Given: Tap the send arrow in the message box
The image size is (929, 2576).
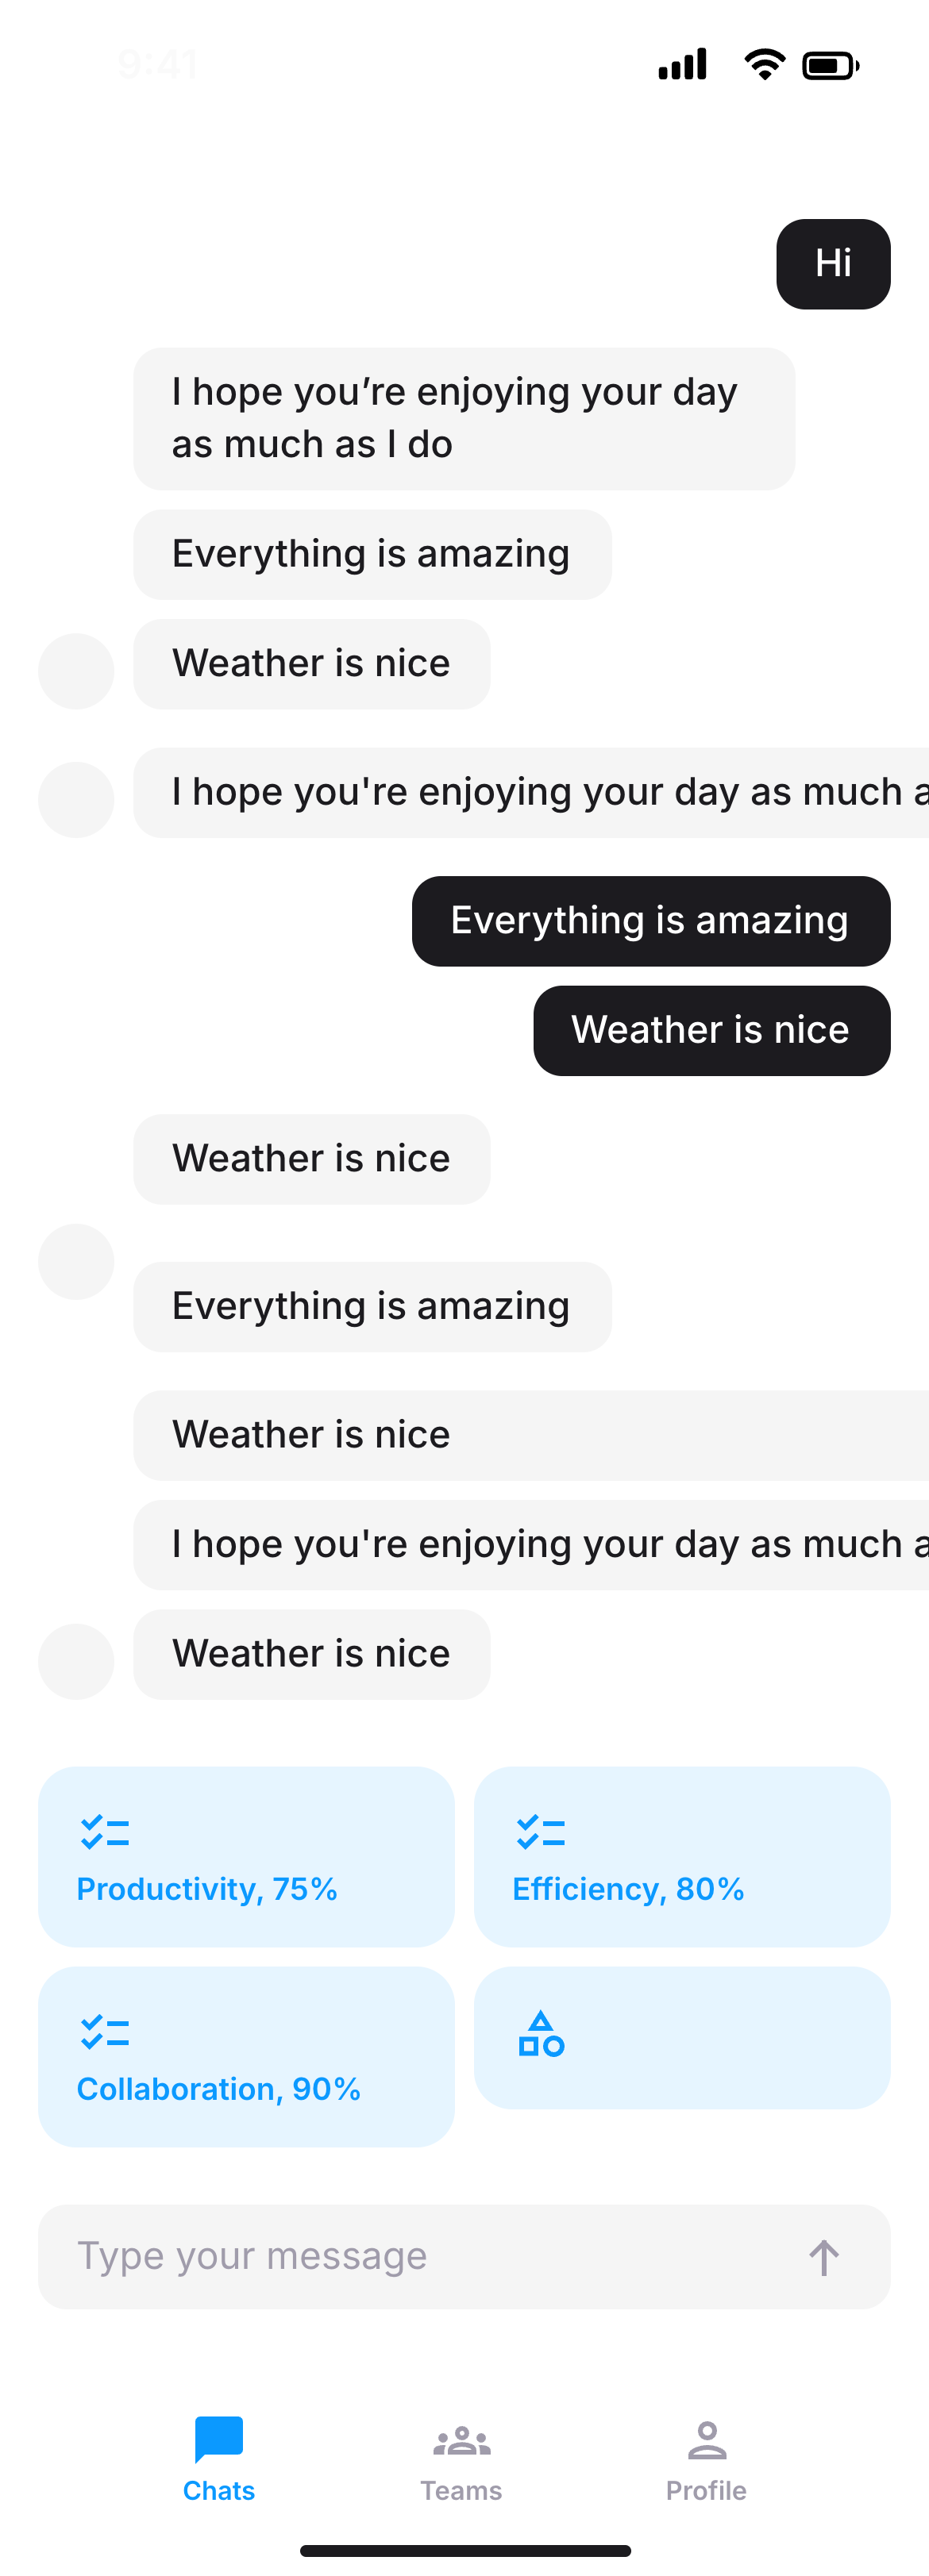Looking at the screenshot, I should (x=823, y=2257).
